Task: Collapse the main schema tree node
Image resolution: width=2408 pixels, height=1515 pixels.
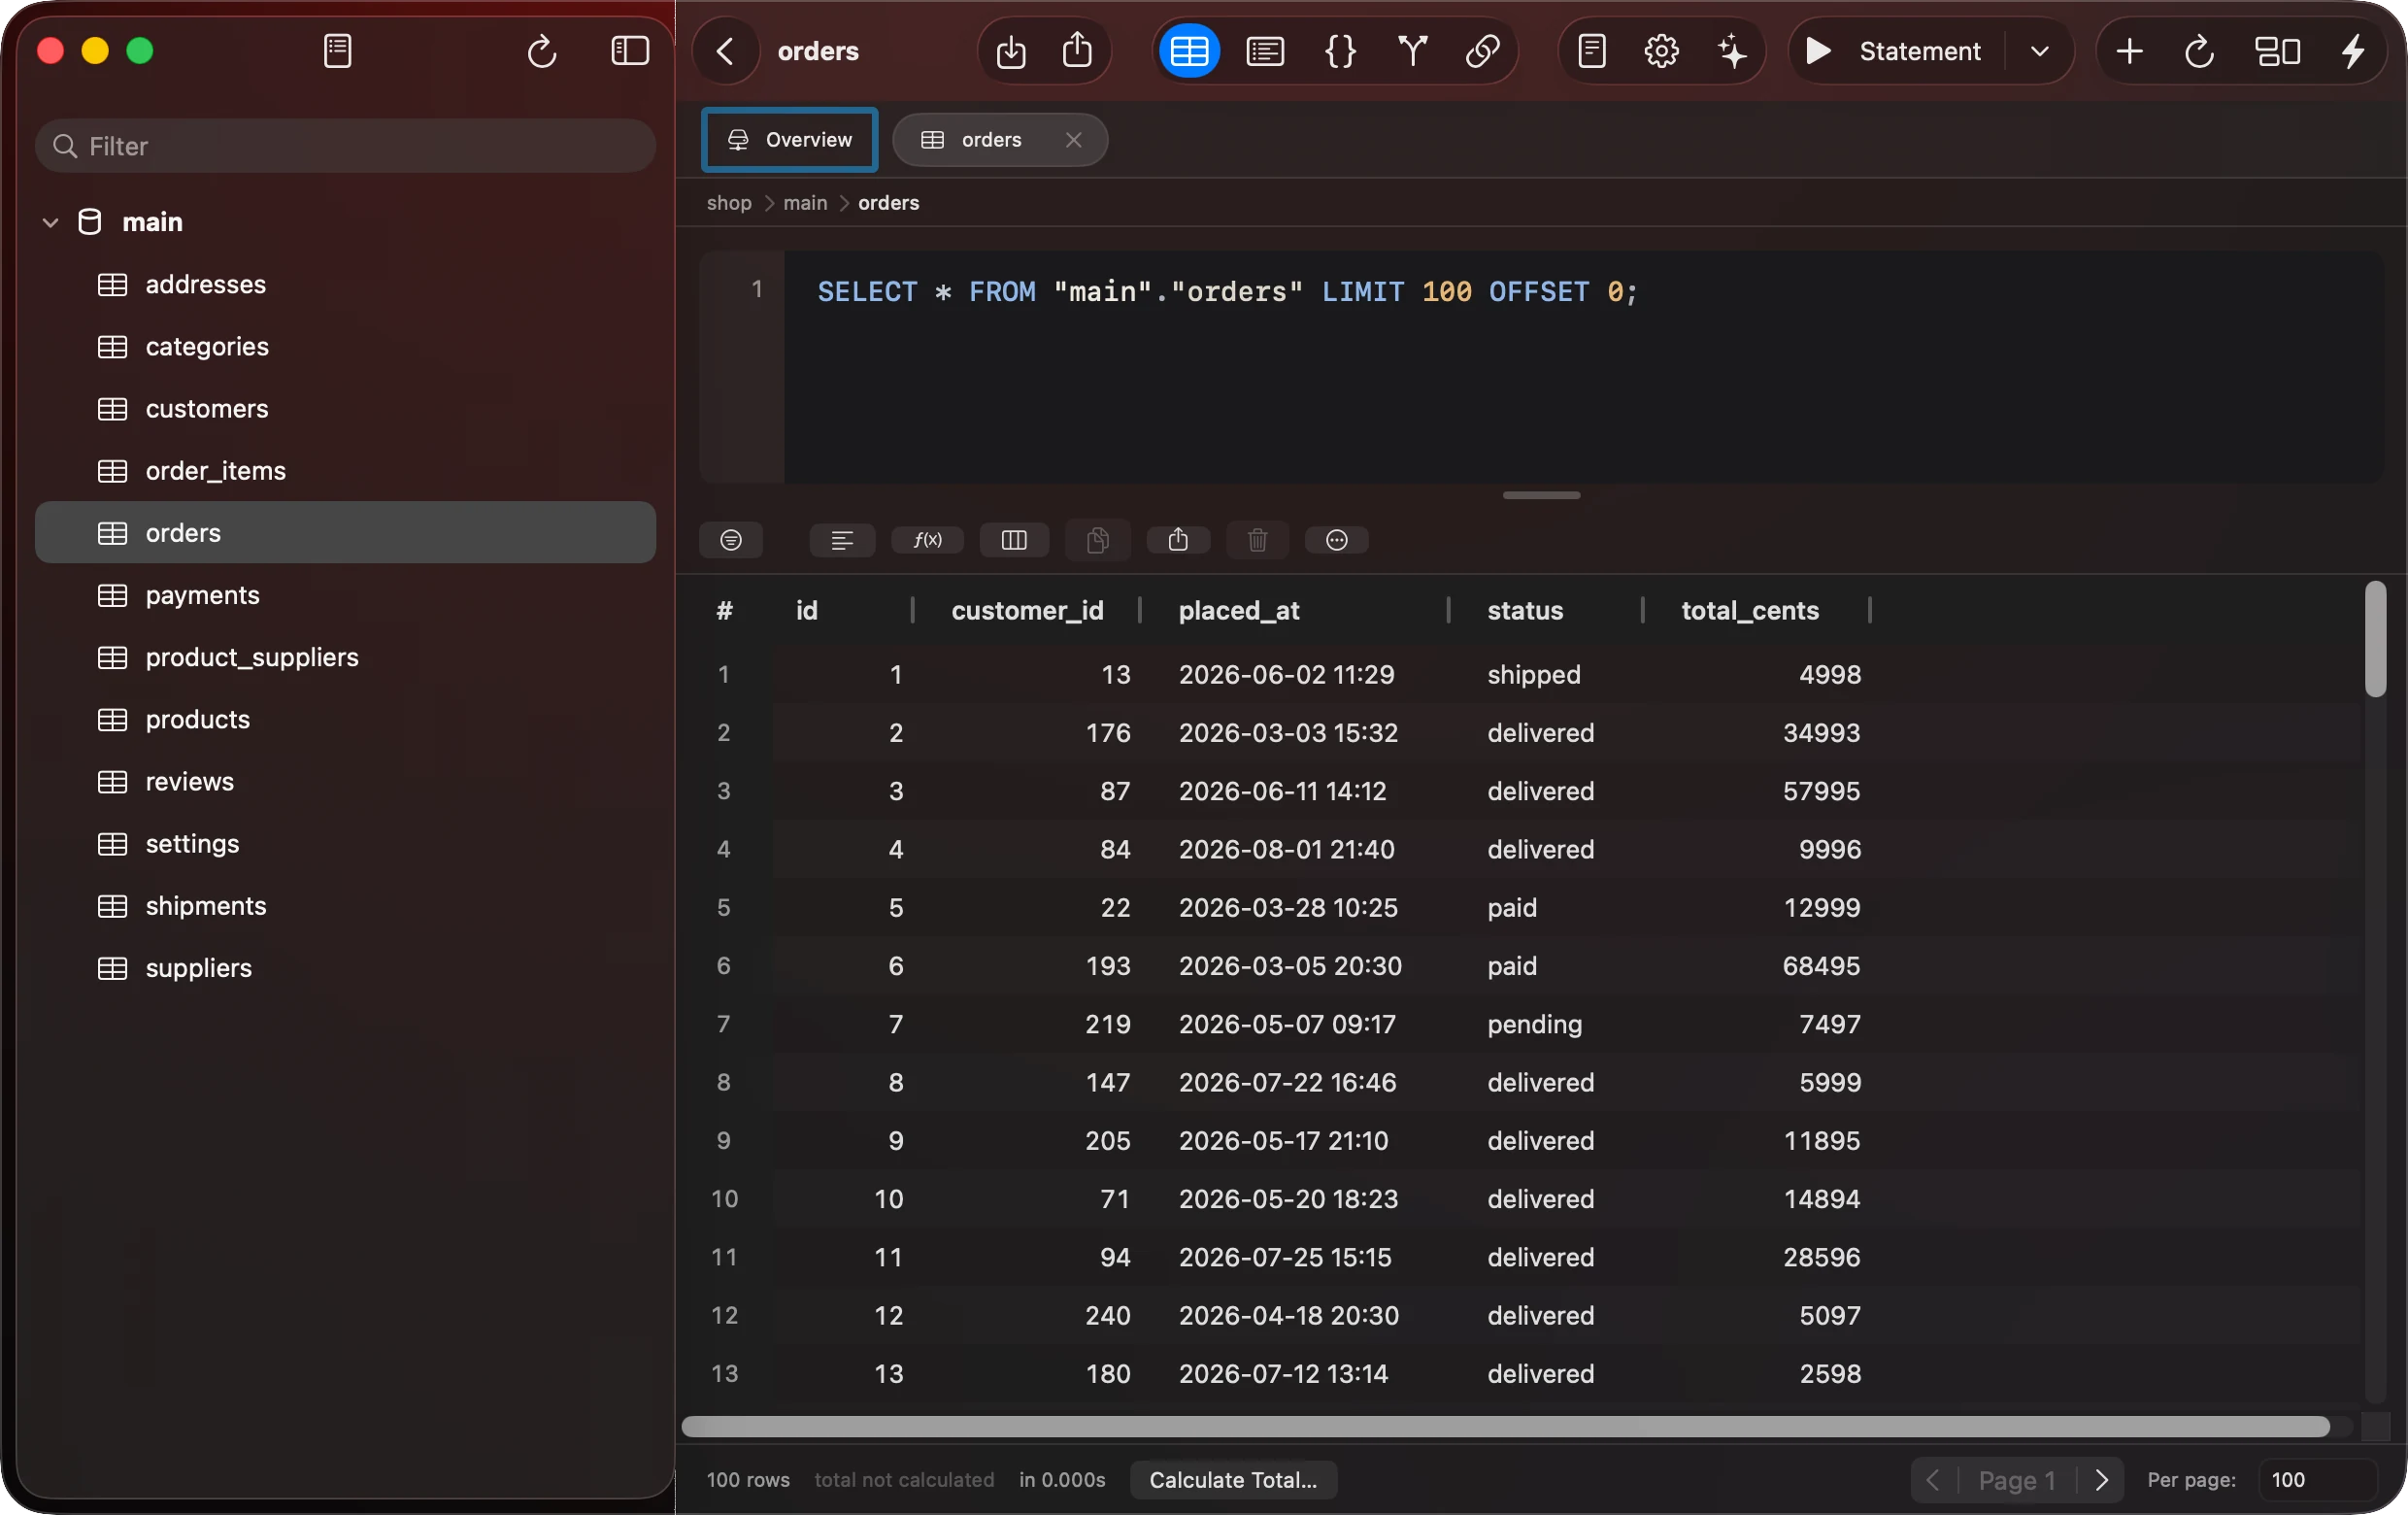Action: click(51, 222)
